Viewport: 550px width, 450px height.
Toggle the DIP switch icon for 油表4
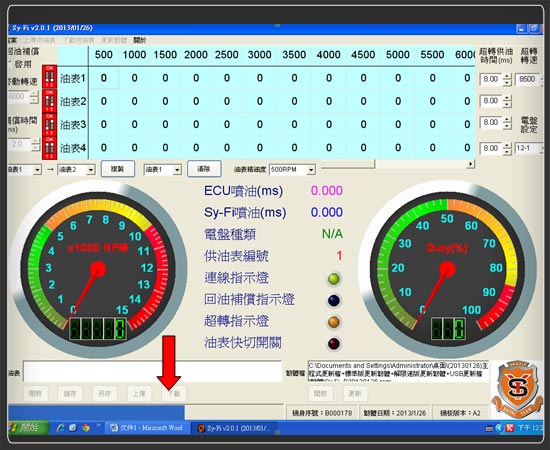(49, 148)
